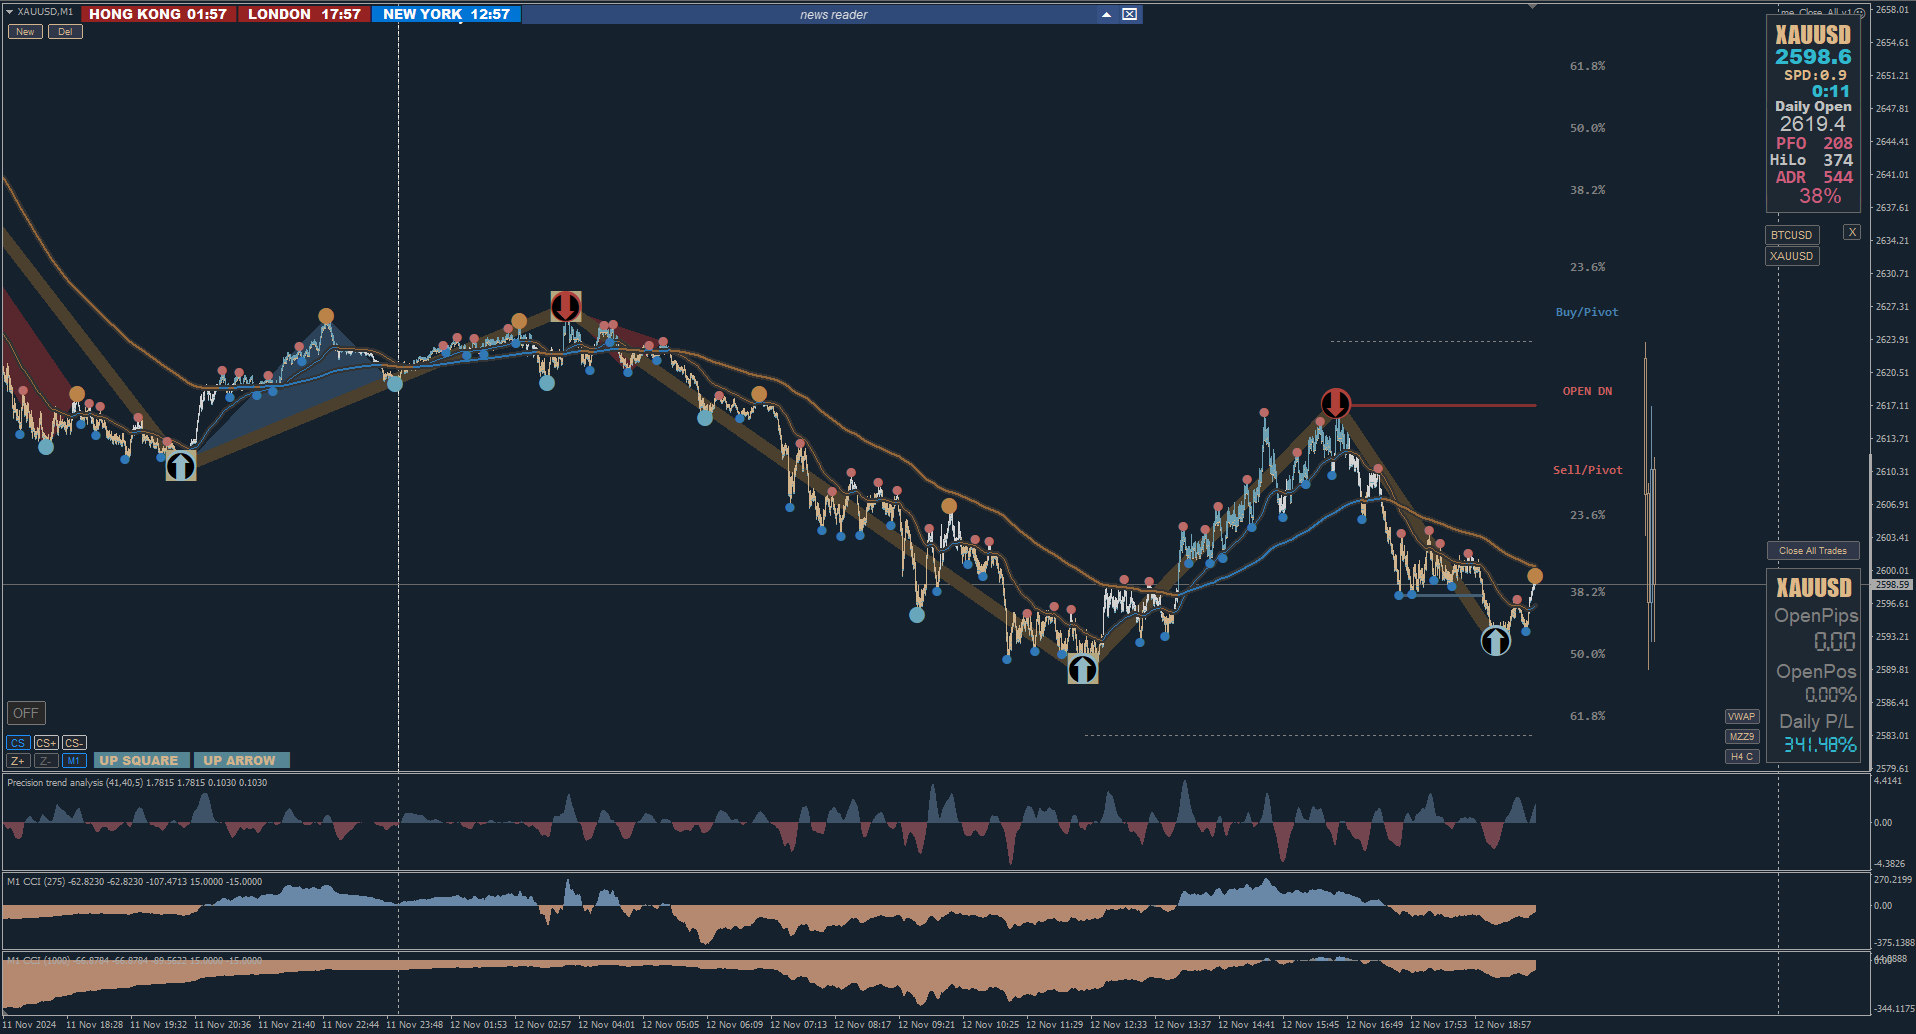The image size is (1916, 1034).
Task: Click the smiley expert advisor icon
Action: click(x=1860, y=13)
